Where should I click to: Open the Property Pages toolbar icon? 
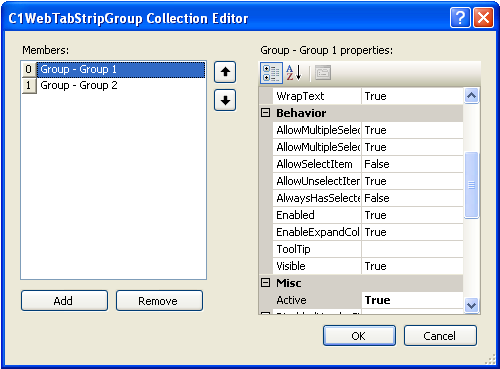point(323,73)
